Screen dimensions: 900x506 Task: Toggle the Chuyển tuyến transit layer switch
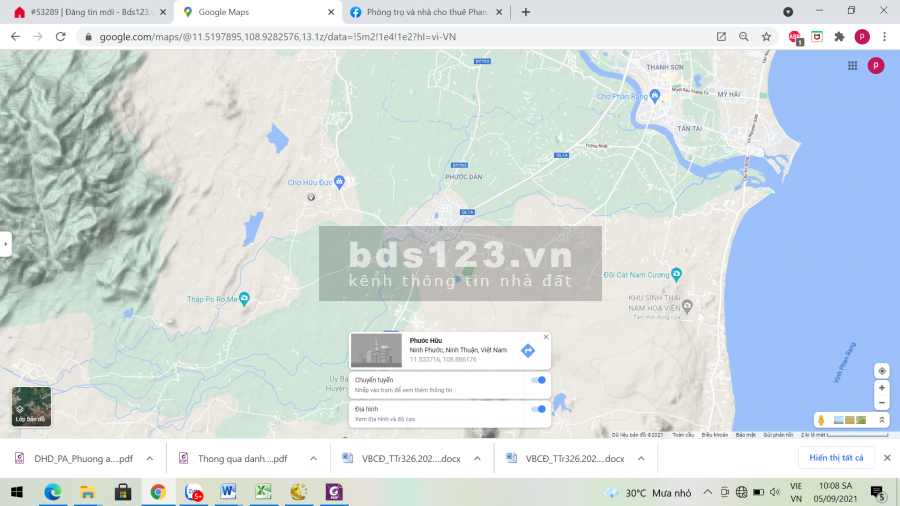tap(538, 380)
